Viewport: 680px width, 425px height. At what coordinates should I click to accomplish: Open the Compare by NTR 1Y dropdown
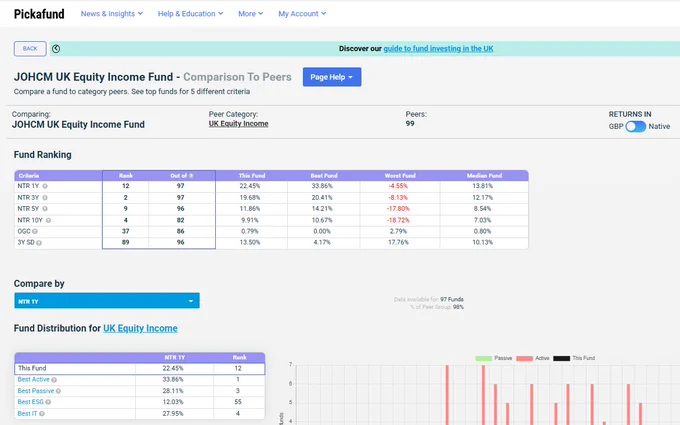[x=107, y=301]
